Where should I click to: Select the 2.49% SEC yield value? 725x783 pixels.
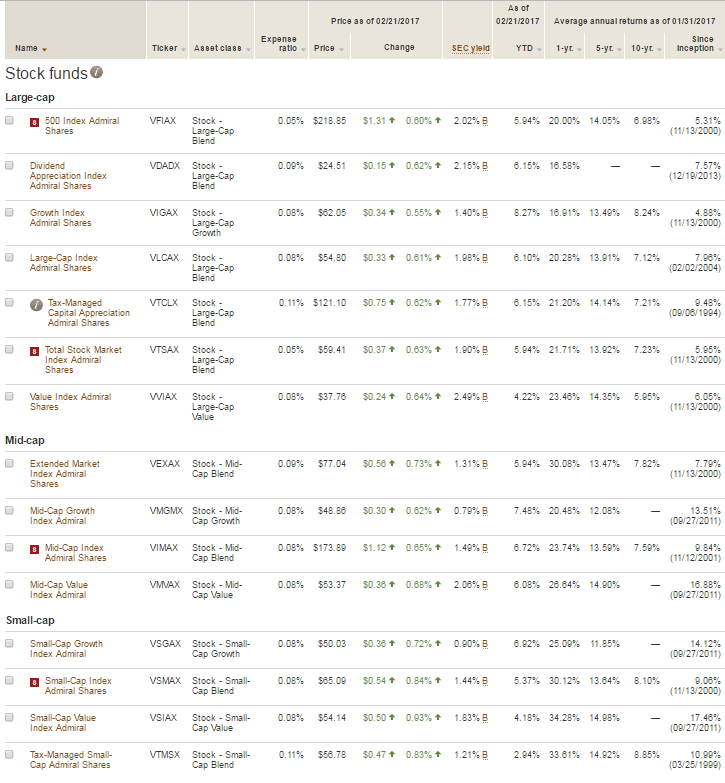[466, 397]
